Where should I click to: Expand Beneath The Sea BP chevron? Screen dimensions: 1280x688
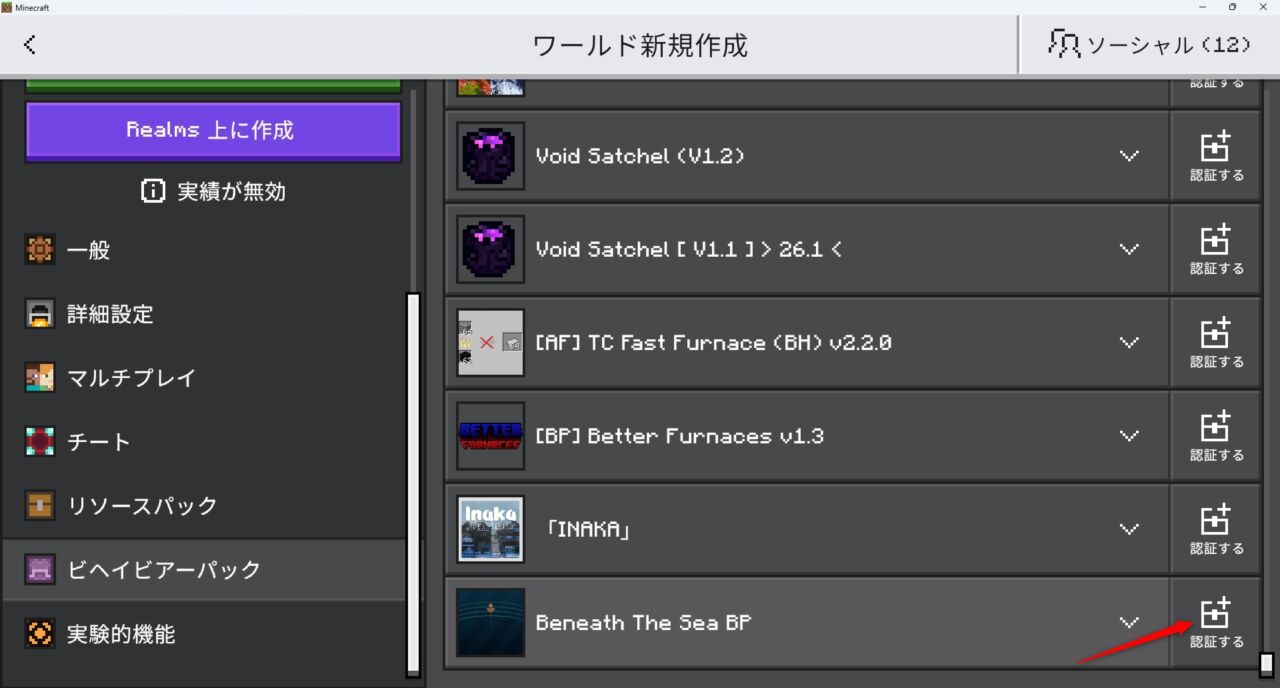pyautogui.click(x=1129, y=622)
